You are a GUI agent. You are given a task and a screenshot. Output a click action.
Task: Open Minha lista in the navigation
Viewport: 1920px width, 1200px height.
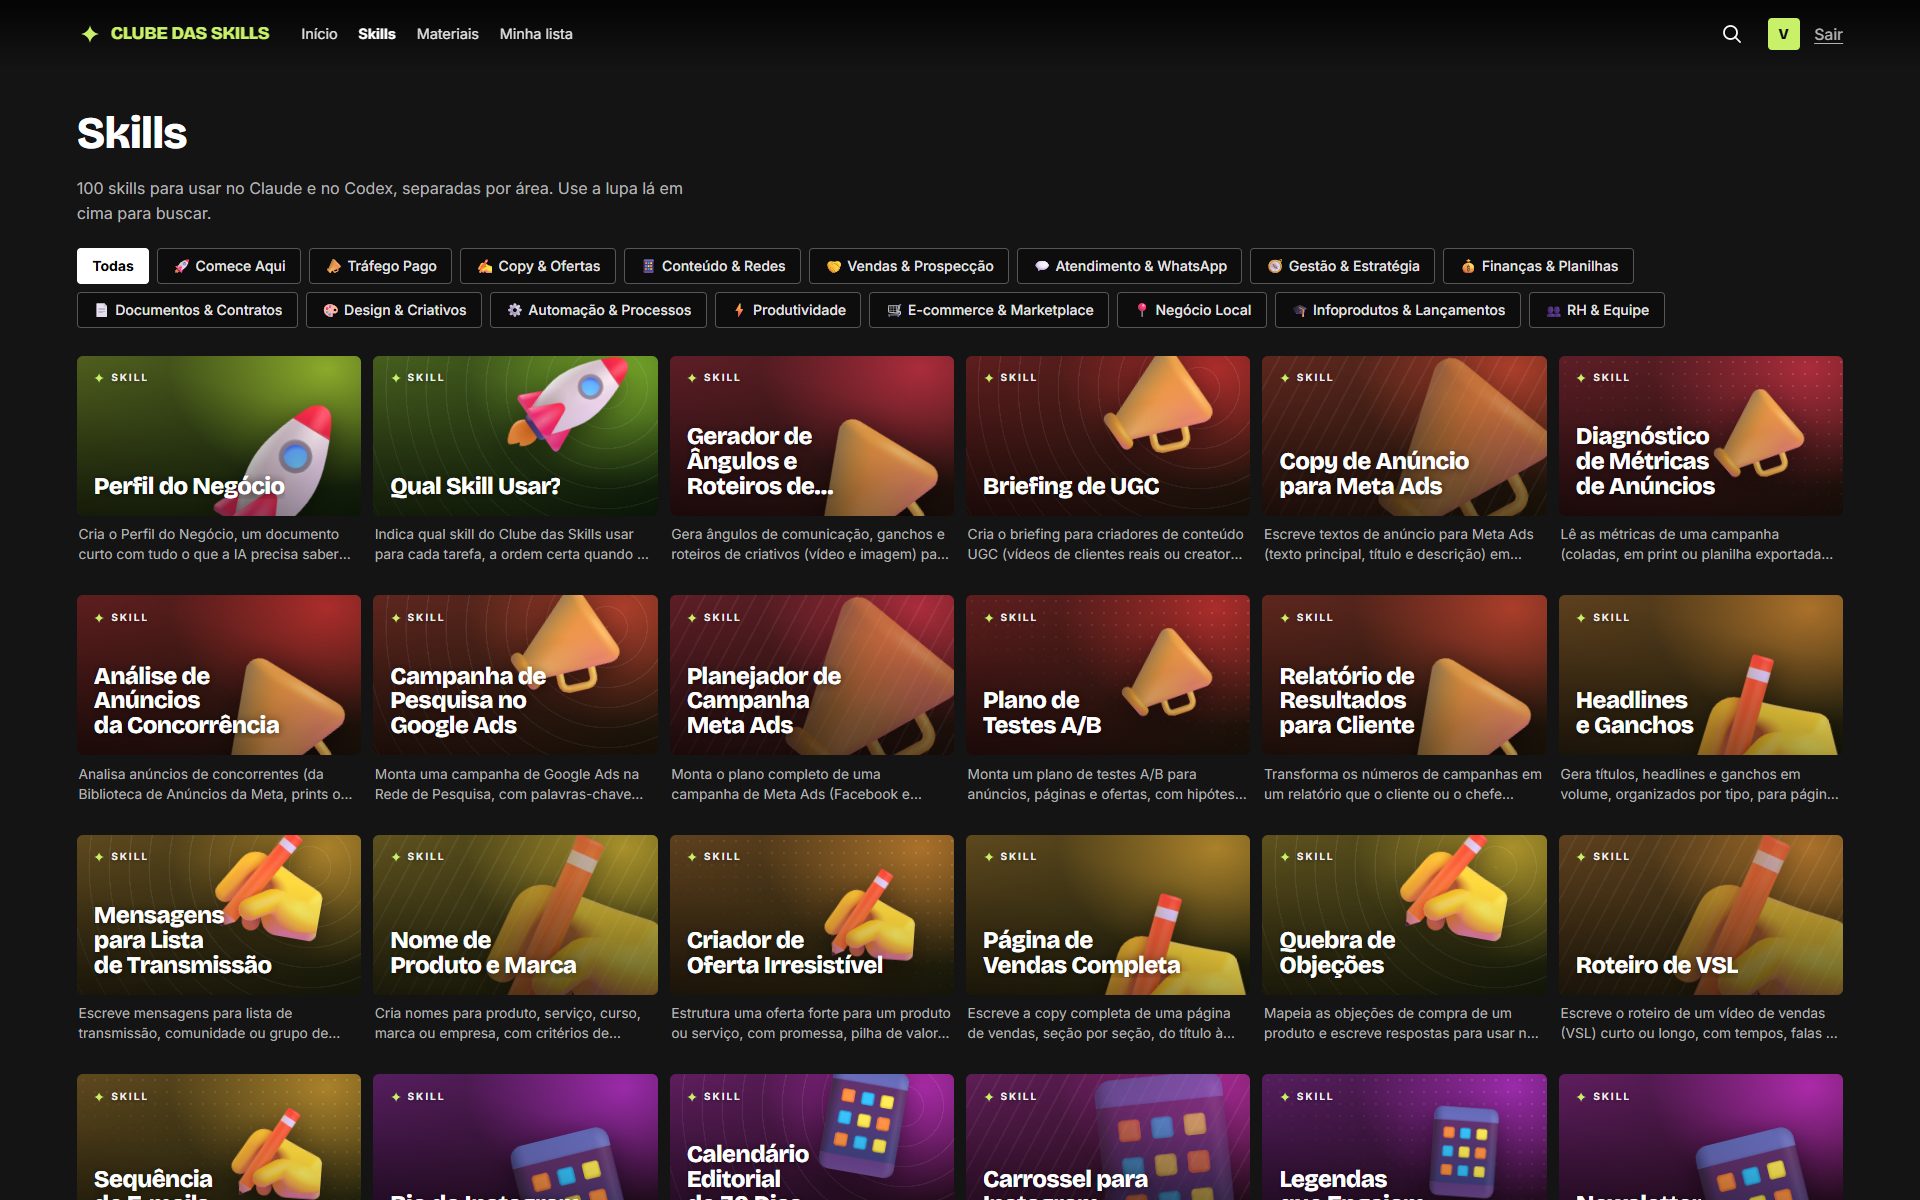click(x=536, y=34)
